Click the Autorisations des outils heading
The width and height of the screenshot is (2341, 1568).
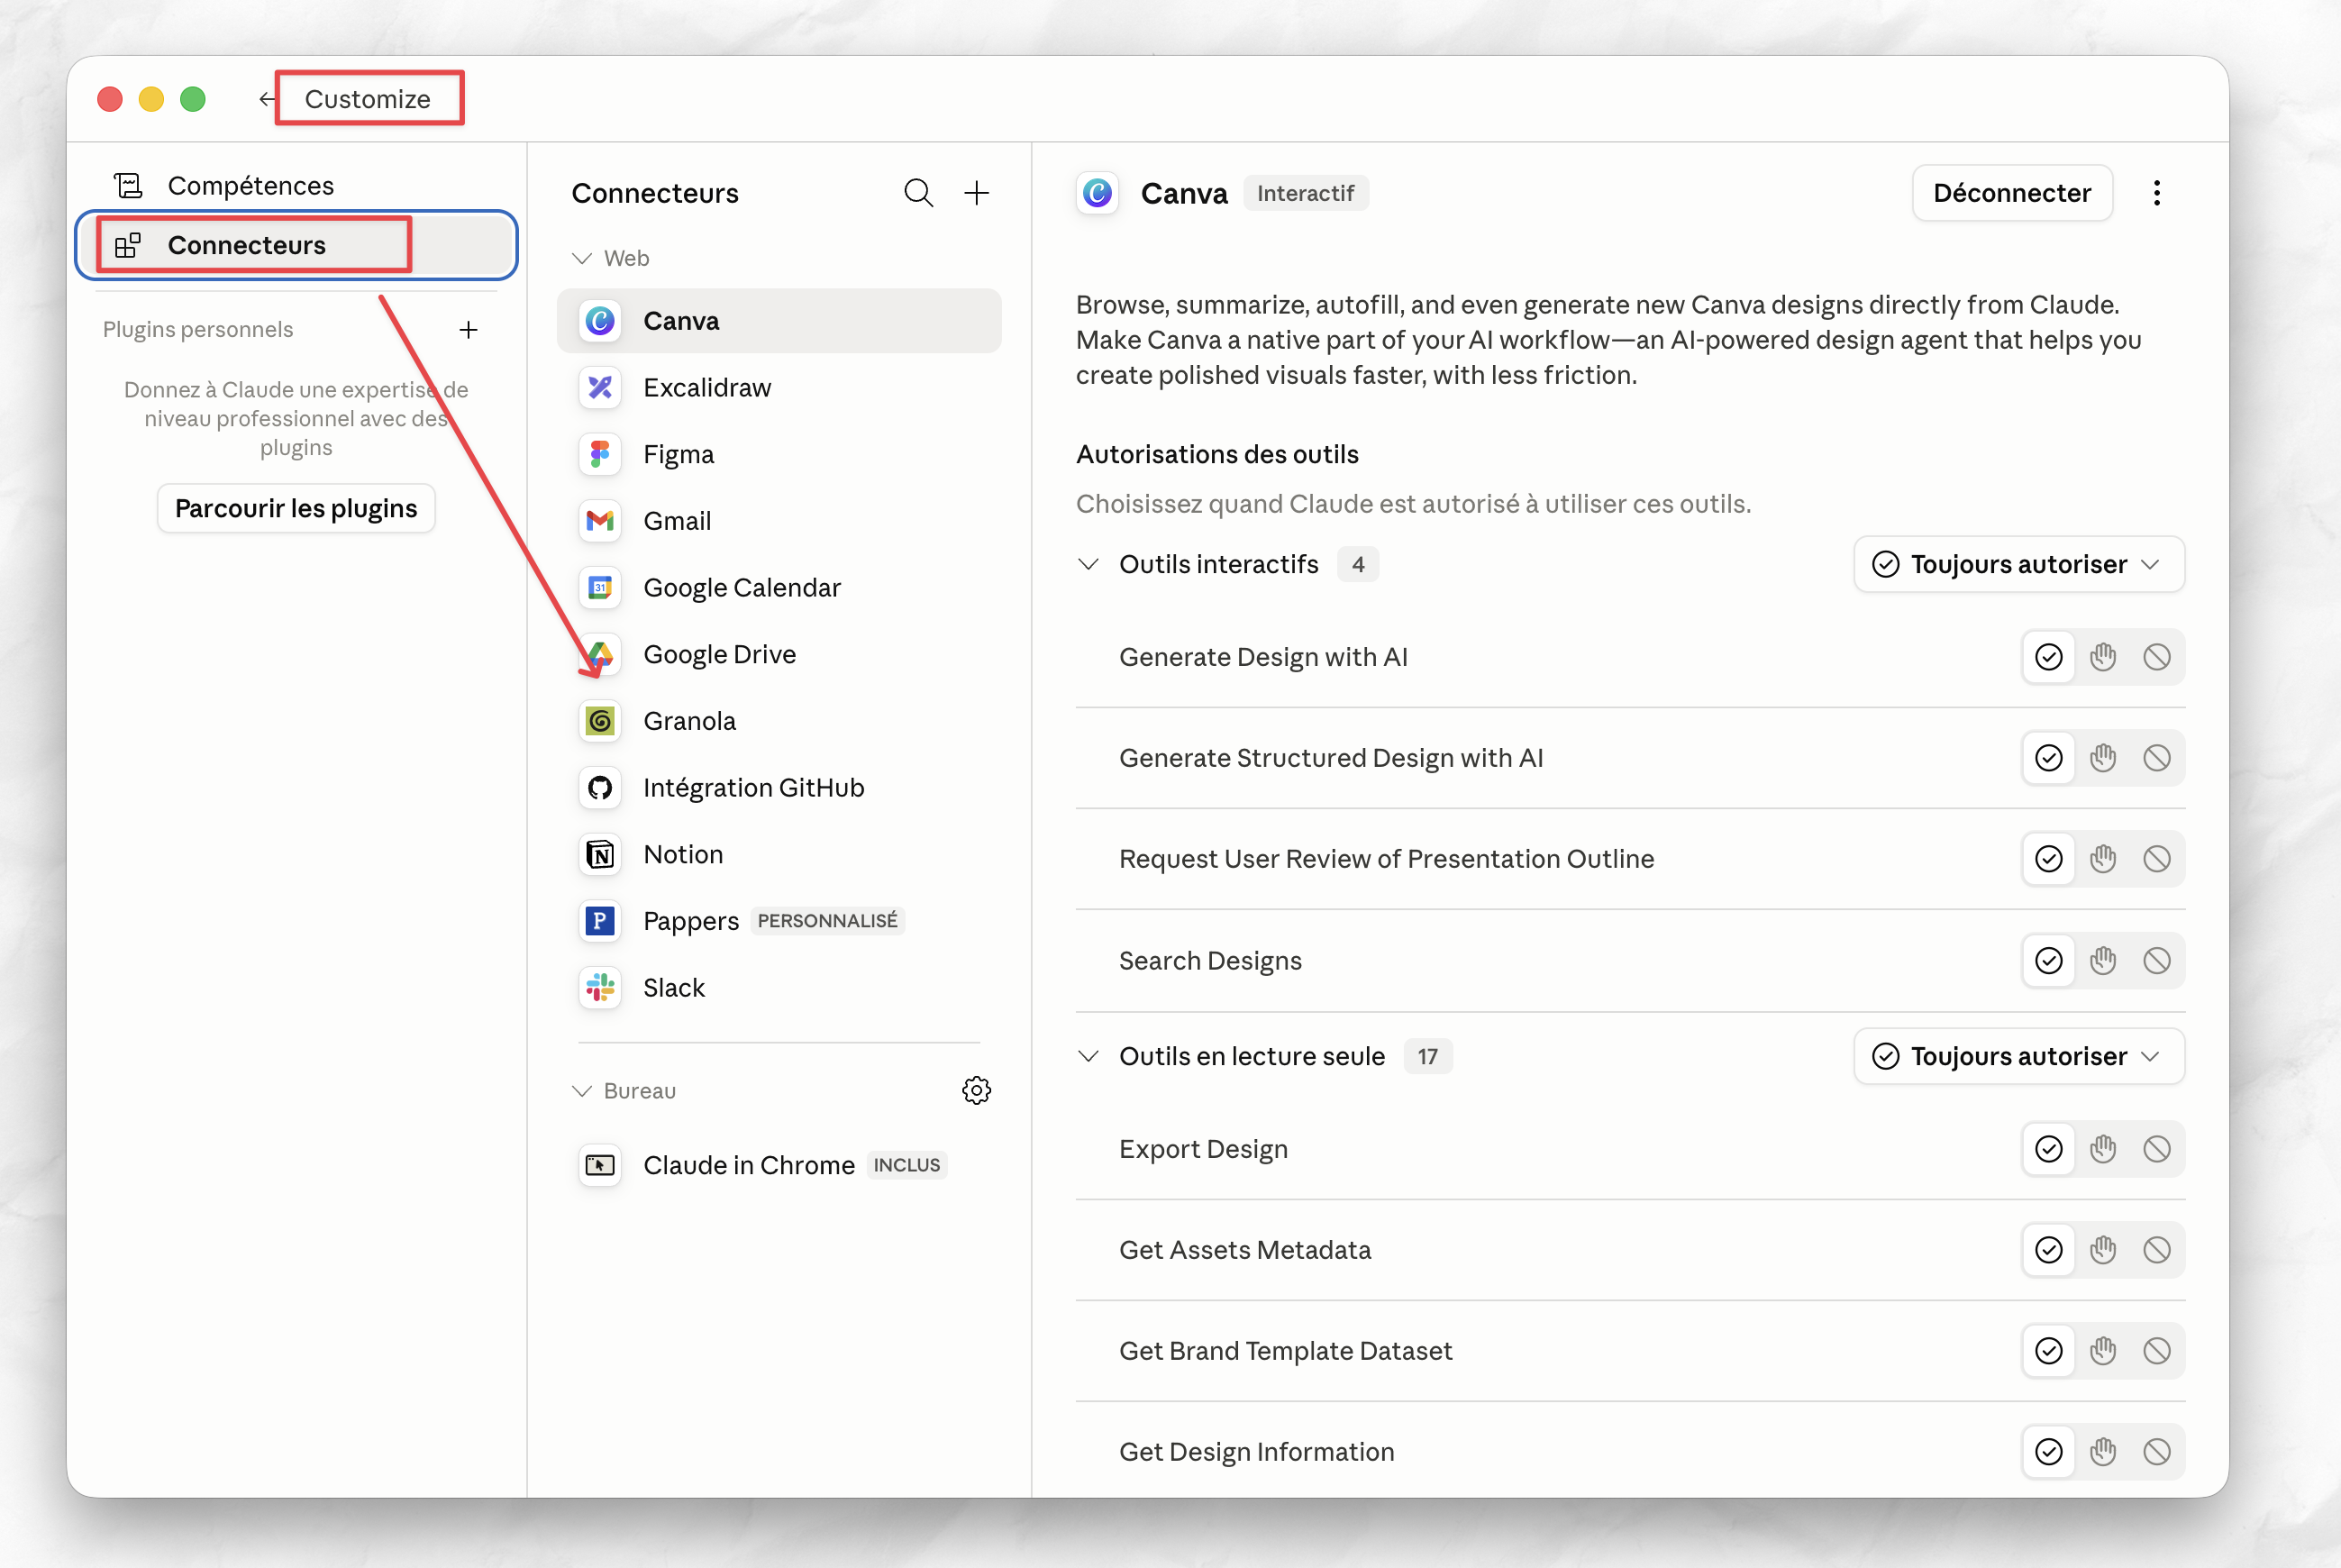(1217, 454)
